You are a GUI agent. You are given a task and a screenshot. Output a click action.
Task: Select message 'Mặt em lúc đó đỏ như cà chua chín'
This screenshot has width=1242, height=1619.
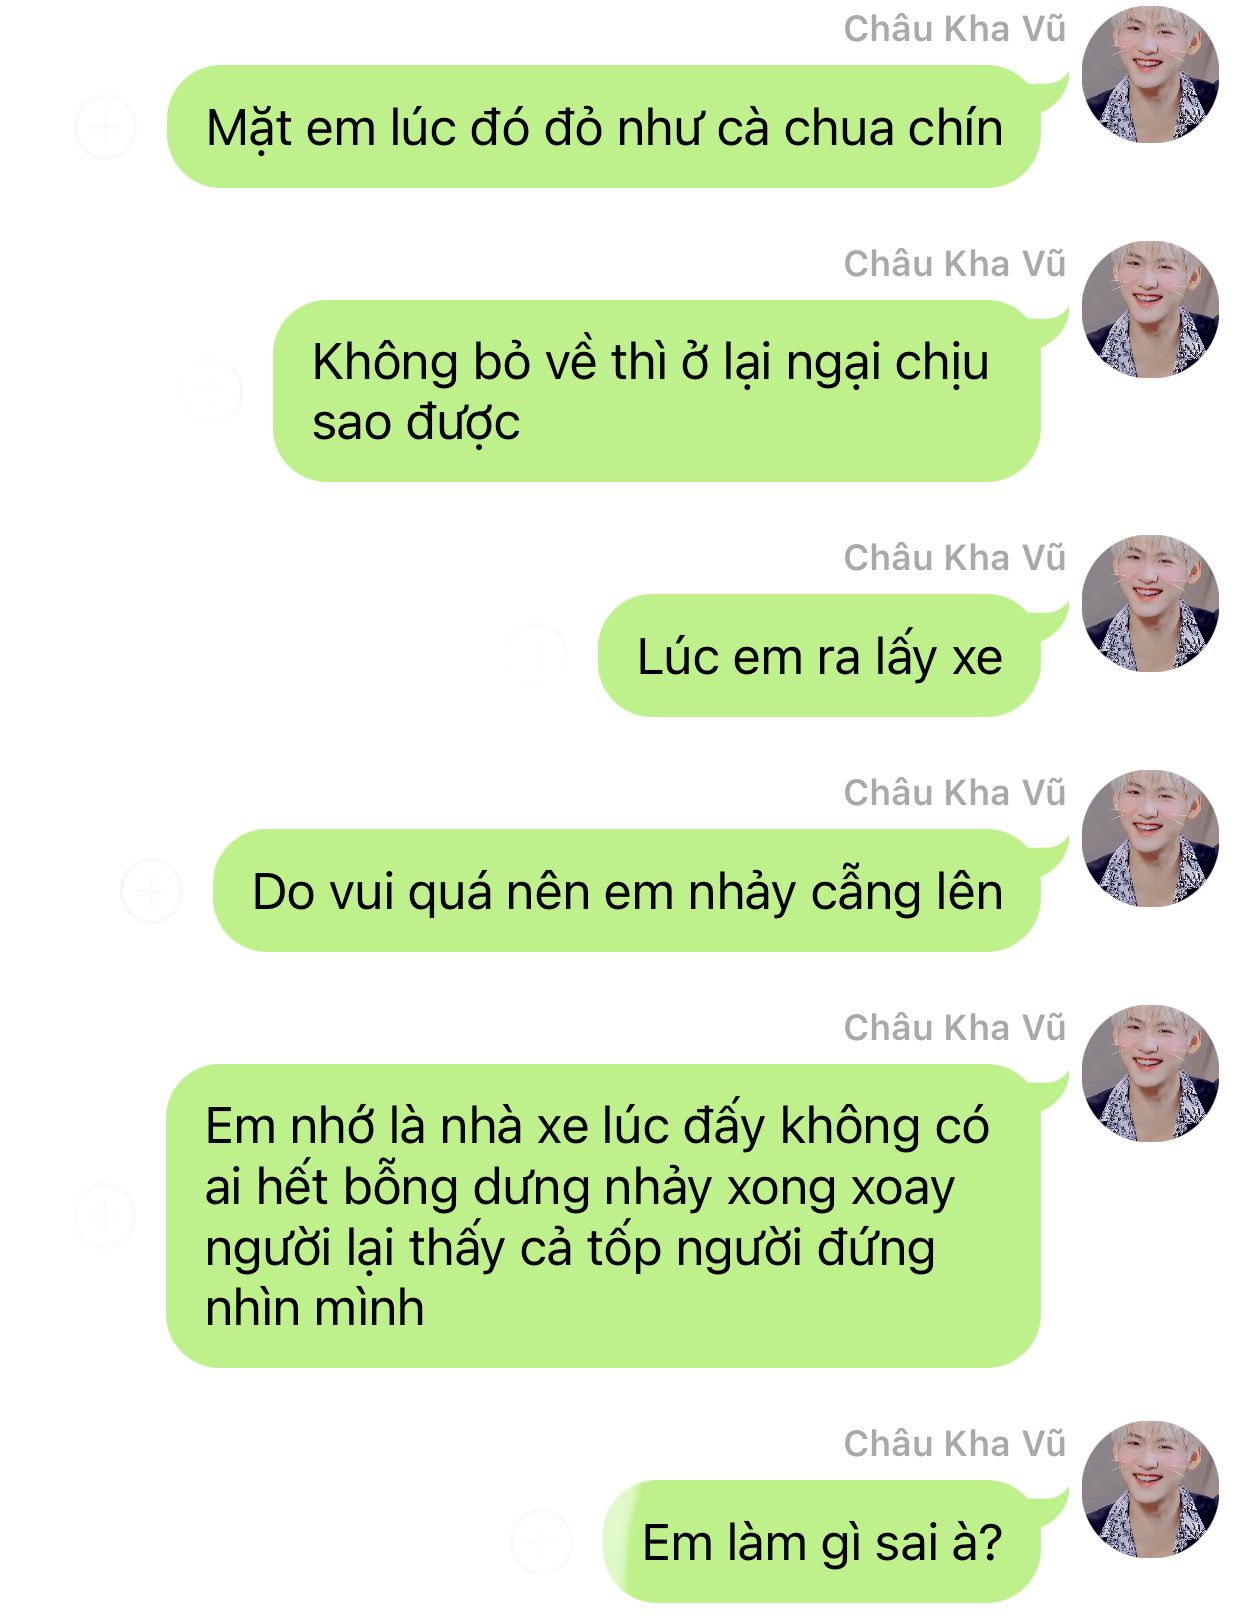click(603, 127)
